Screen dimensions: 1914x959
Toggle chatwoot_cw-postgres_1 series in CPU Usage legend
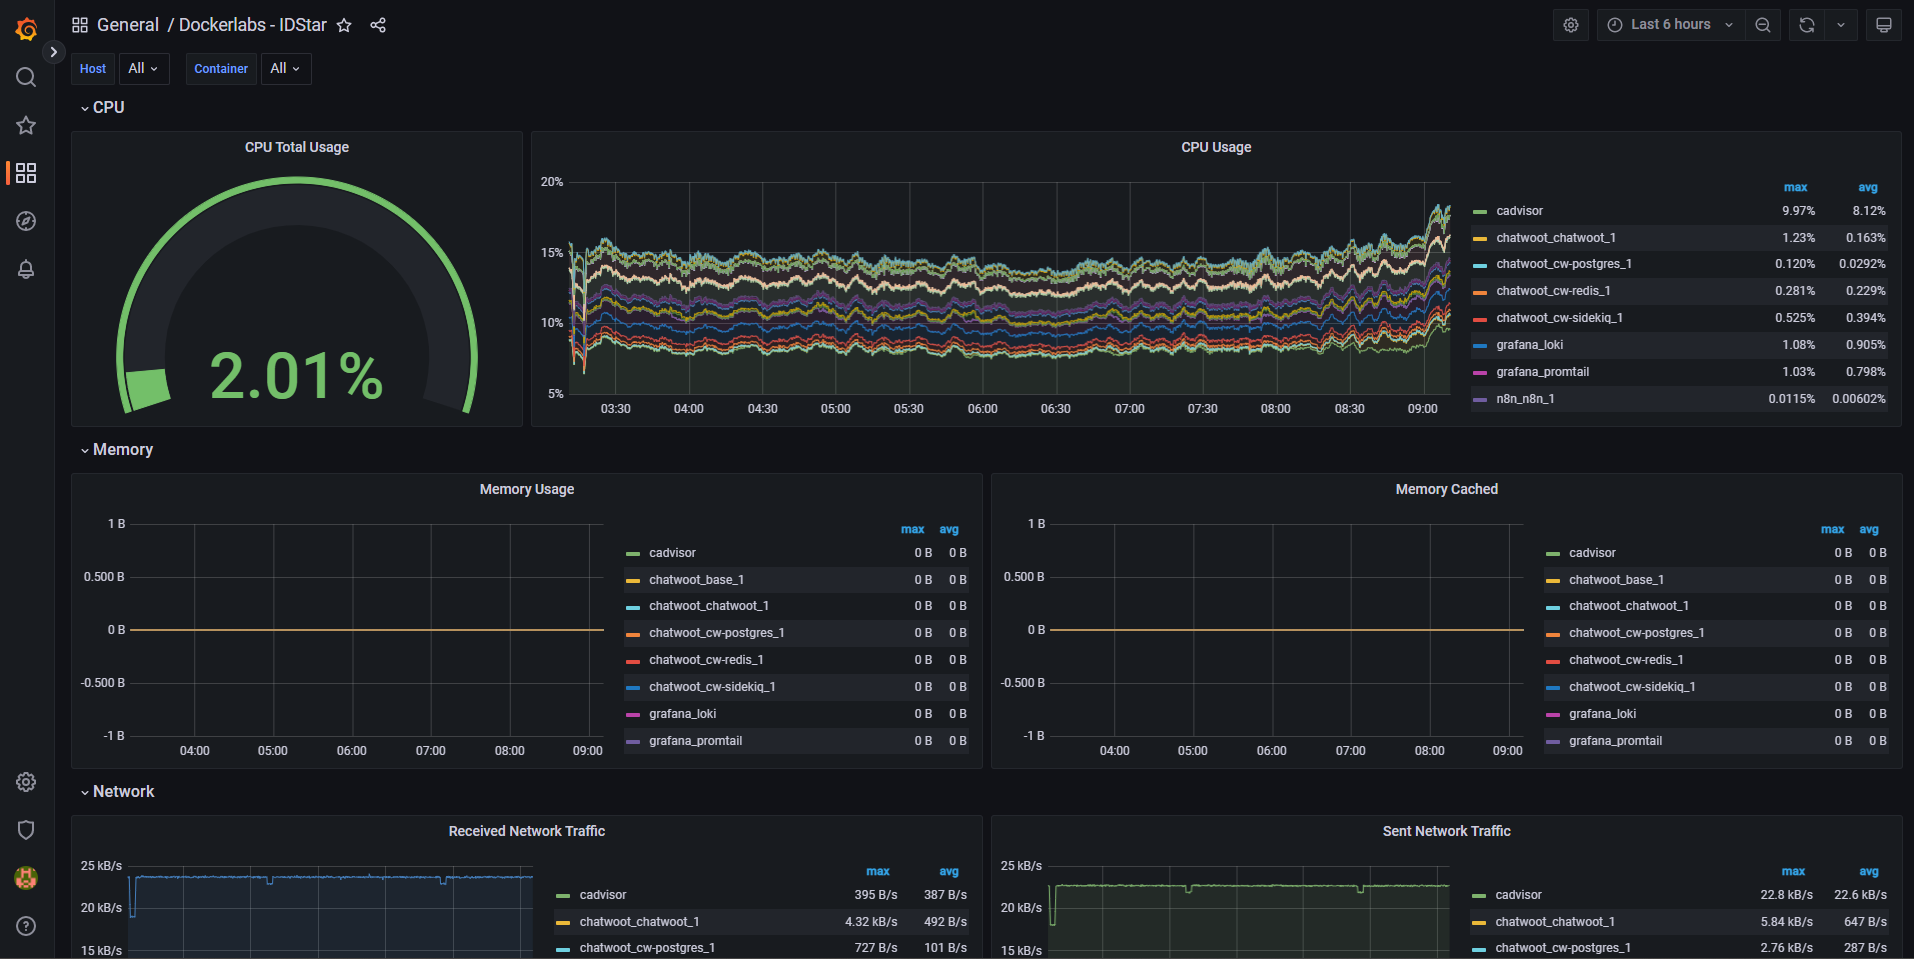coord(1564,264)
